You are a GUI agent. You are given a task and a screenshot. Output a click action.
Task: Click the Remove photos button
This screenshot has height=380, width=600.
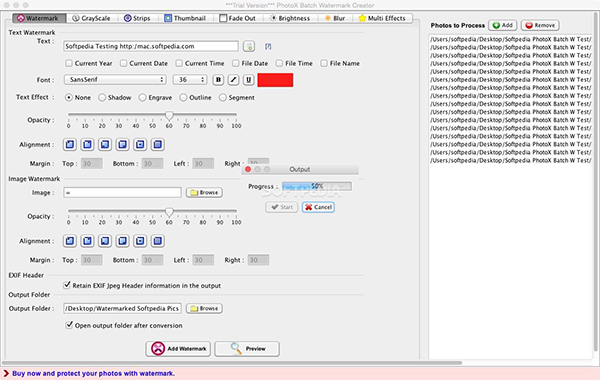540,25
